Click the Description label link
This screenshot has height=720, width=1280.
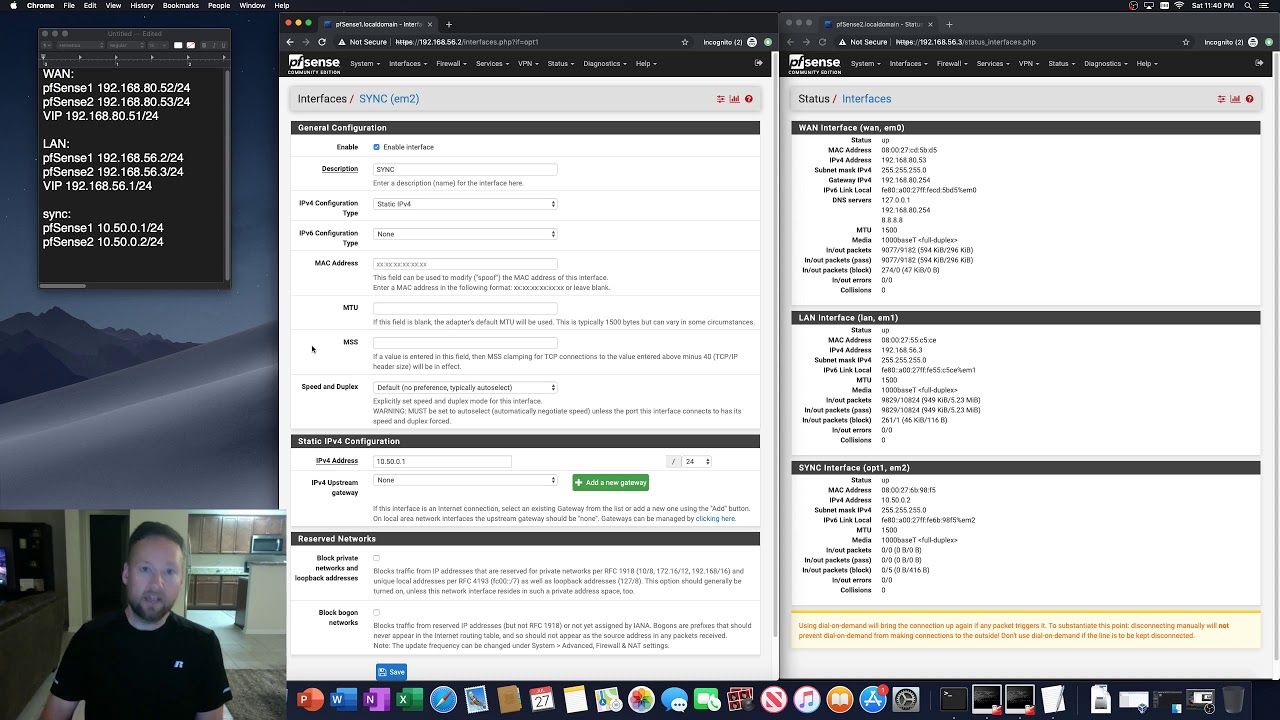[x=340, y=169]
